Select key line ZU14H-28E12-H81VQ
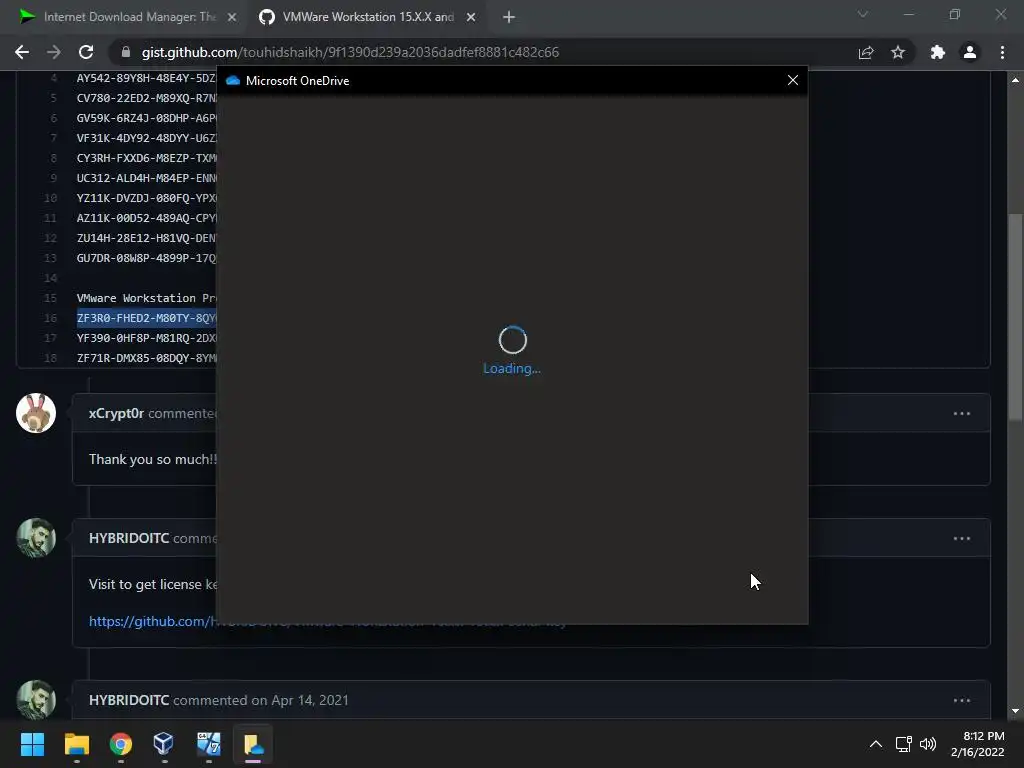 pyautogui.click(x=146, y=238)
